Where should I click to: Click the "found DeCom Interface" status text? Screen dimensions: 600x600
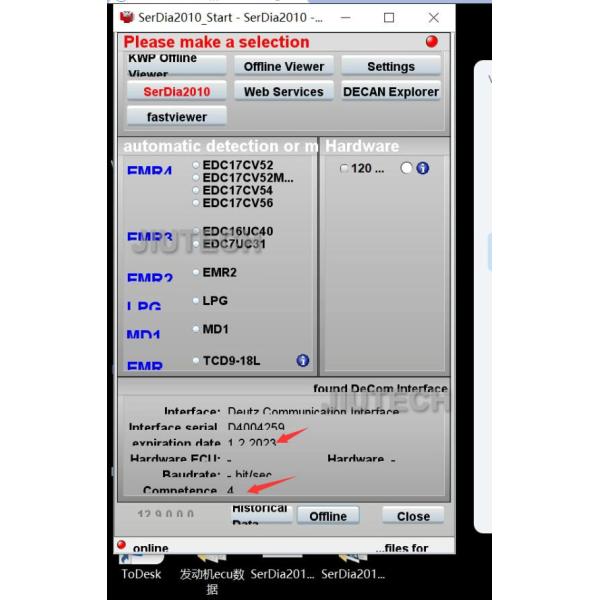click(380, 388)
